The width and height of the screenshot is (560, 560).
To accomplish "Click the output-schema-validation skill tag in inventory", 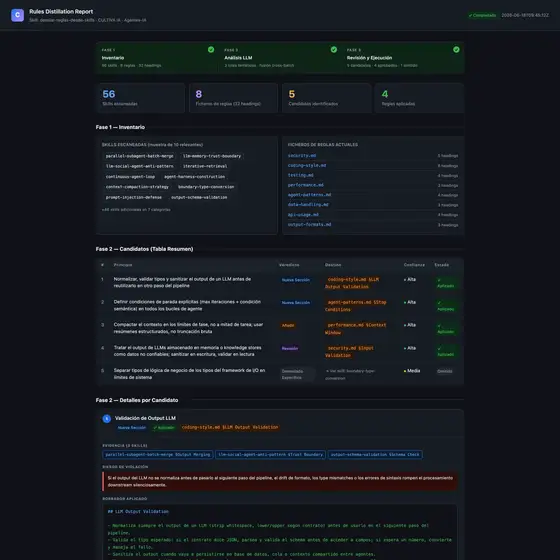I will [199, 197].
